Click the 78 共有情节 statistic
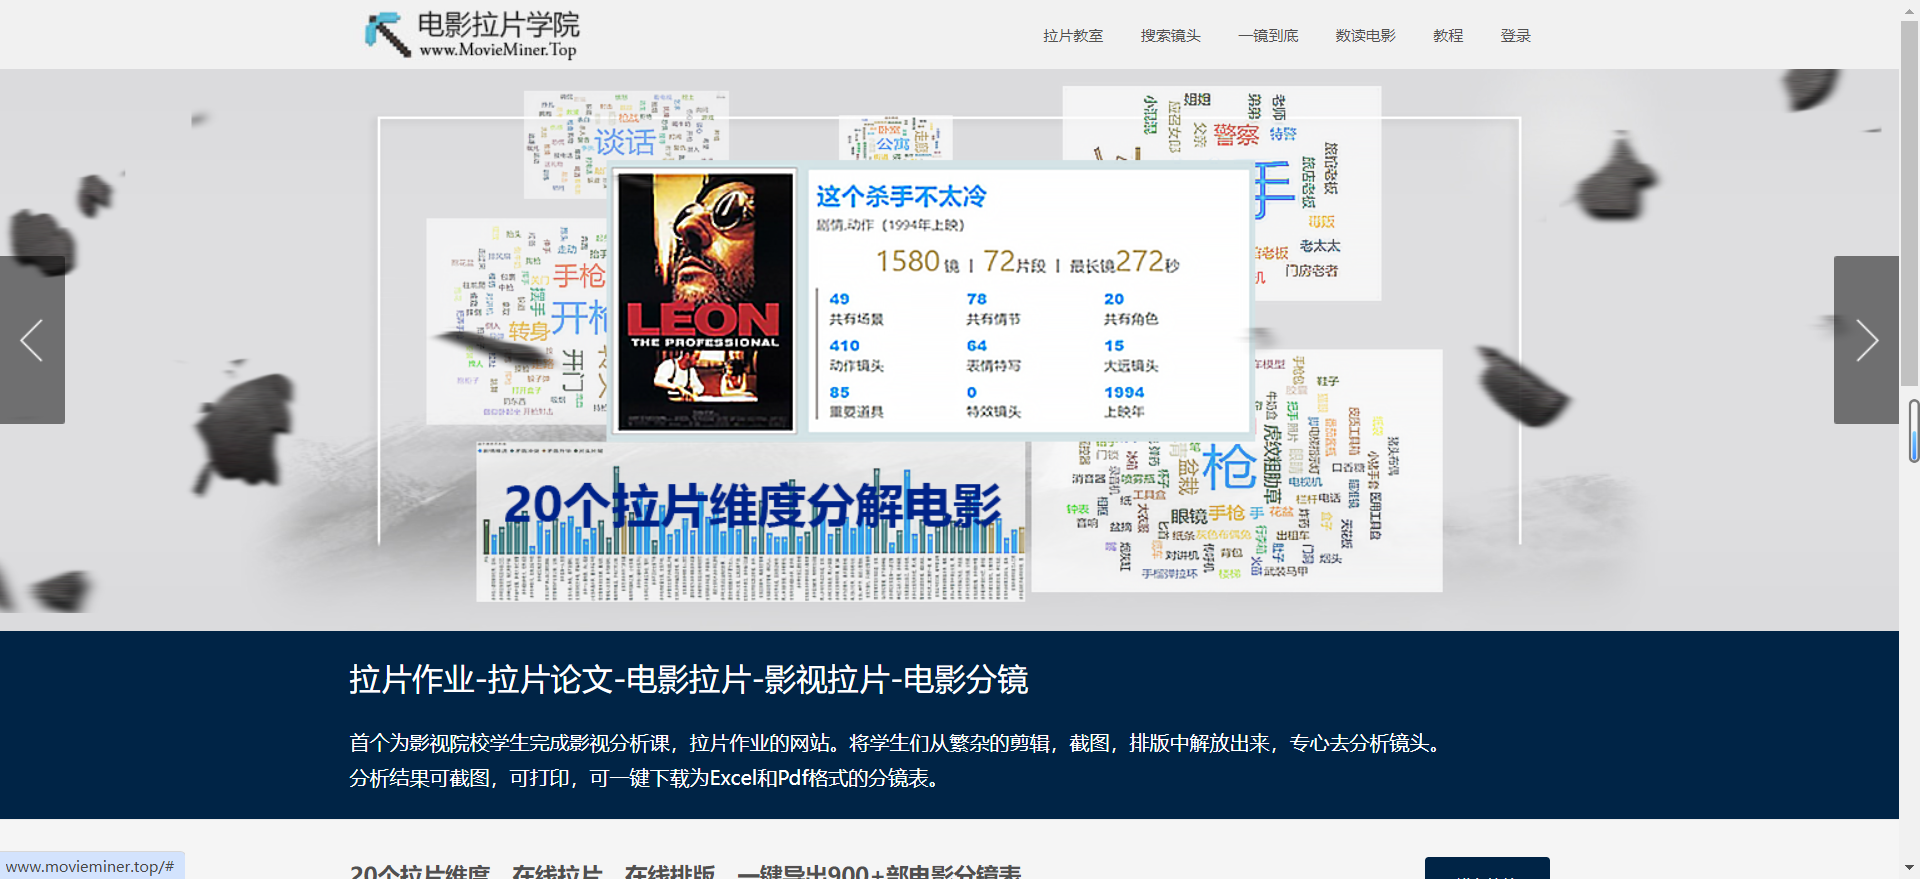The image size is (1920, 879). pos(993,308)
